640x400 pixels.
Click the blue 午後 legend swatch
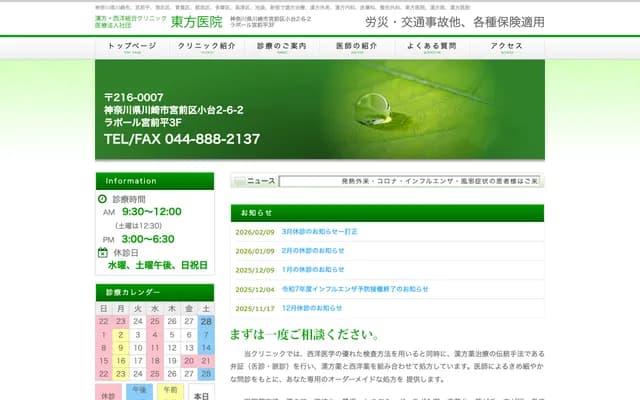[138, 391]
